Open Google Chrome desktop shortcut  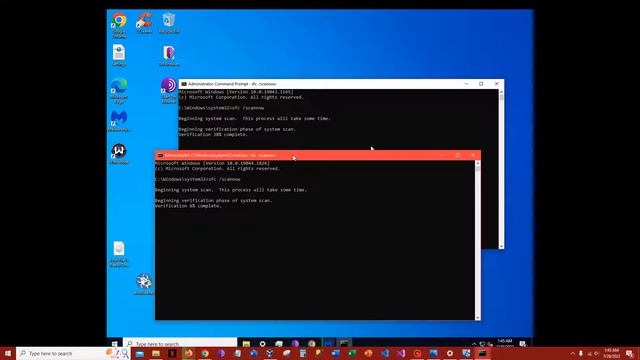click(119, 20)
